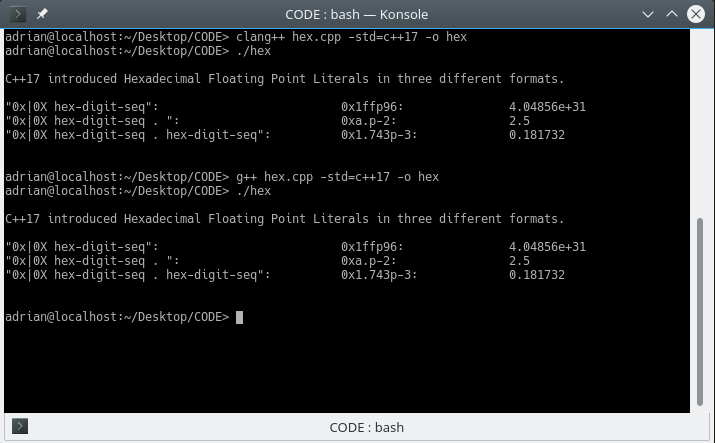Screen dimensions: 715x443
Task: Click first 4.04856e+31 output value
Action: click(547, 107)
